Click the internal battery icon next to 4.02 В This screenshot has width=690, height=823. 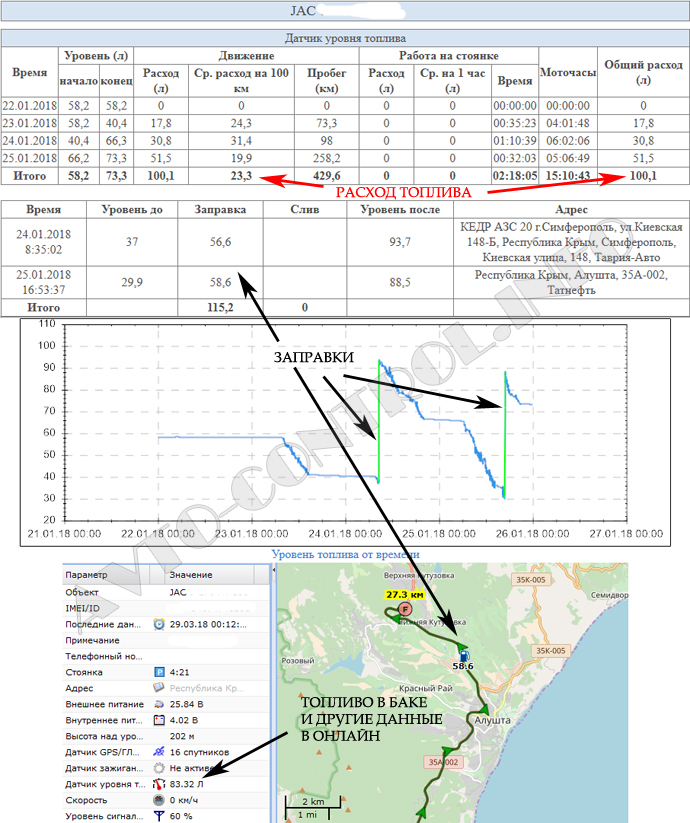[x=159, y=721]
